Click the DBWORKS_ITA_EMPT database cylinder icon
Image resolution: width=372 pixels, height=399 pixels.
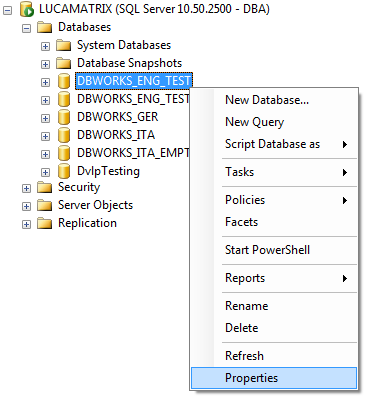tap(64, 153)
